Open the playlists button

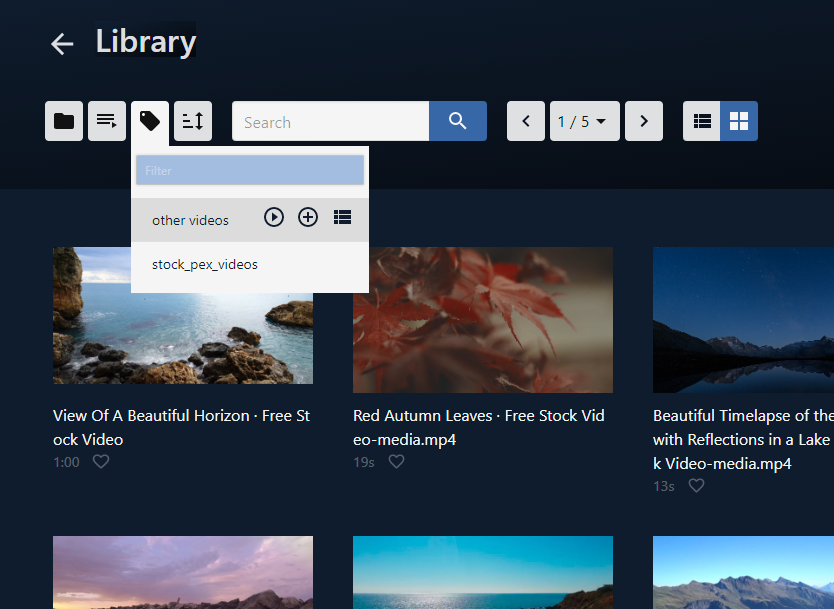coord(107,121)
